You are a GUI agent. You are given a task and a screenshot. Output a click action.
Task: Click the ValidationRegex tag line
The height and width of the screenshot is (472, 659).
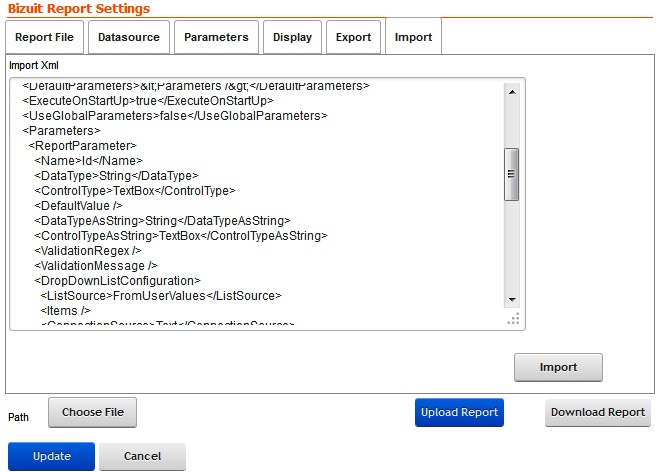click(88, 251)
